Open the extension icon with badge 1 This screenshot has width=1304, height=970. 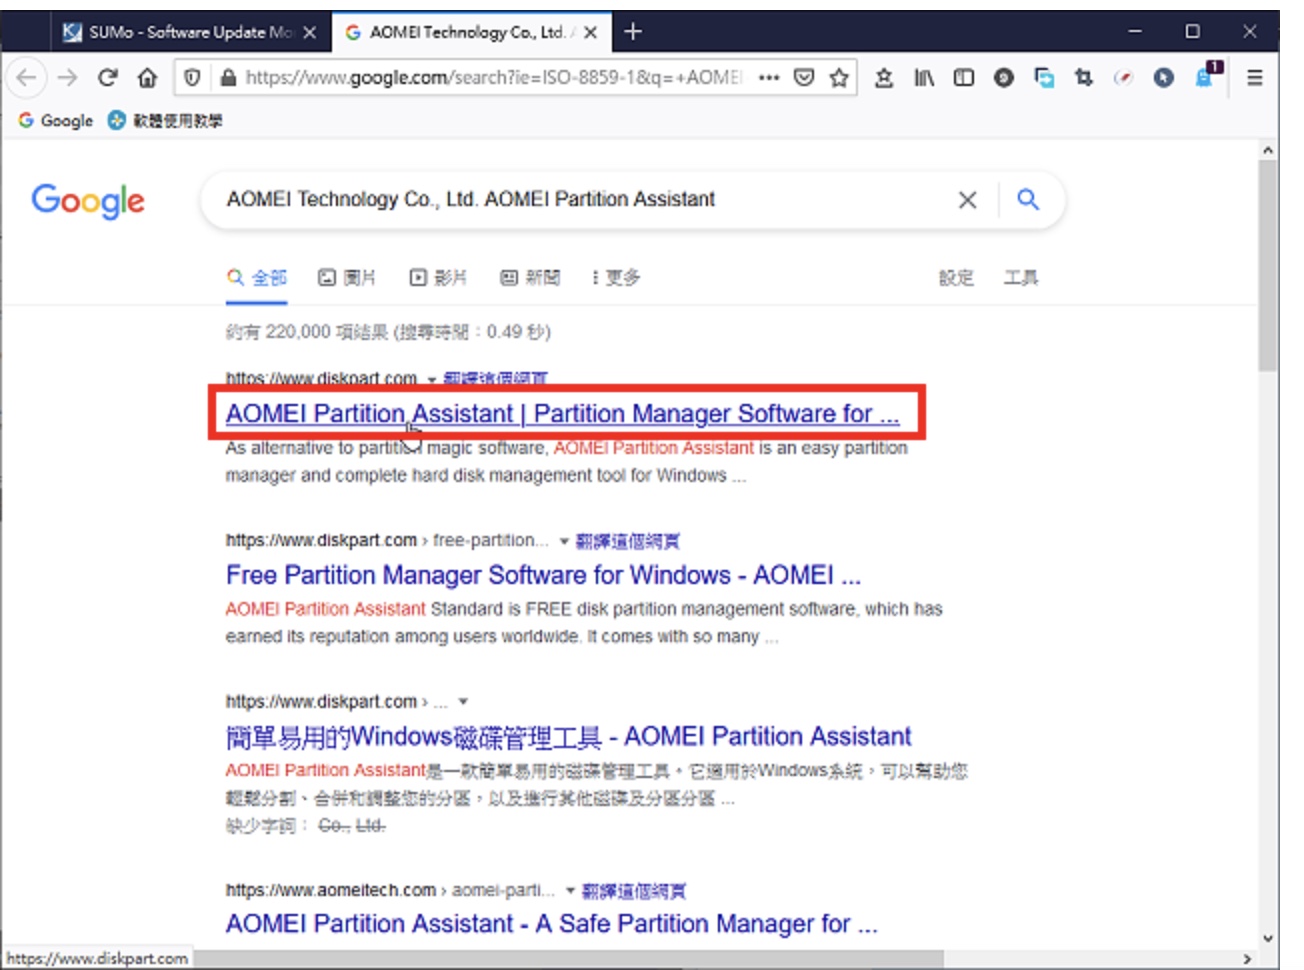pos(1206,76)
